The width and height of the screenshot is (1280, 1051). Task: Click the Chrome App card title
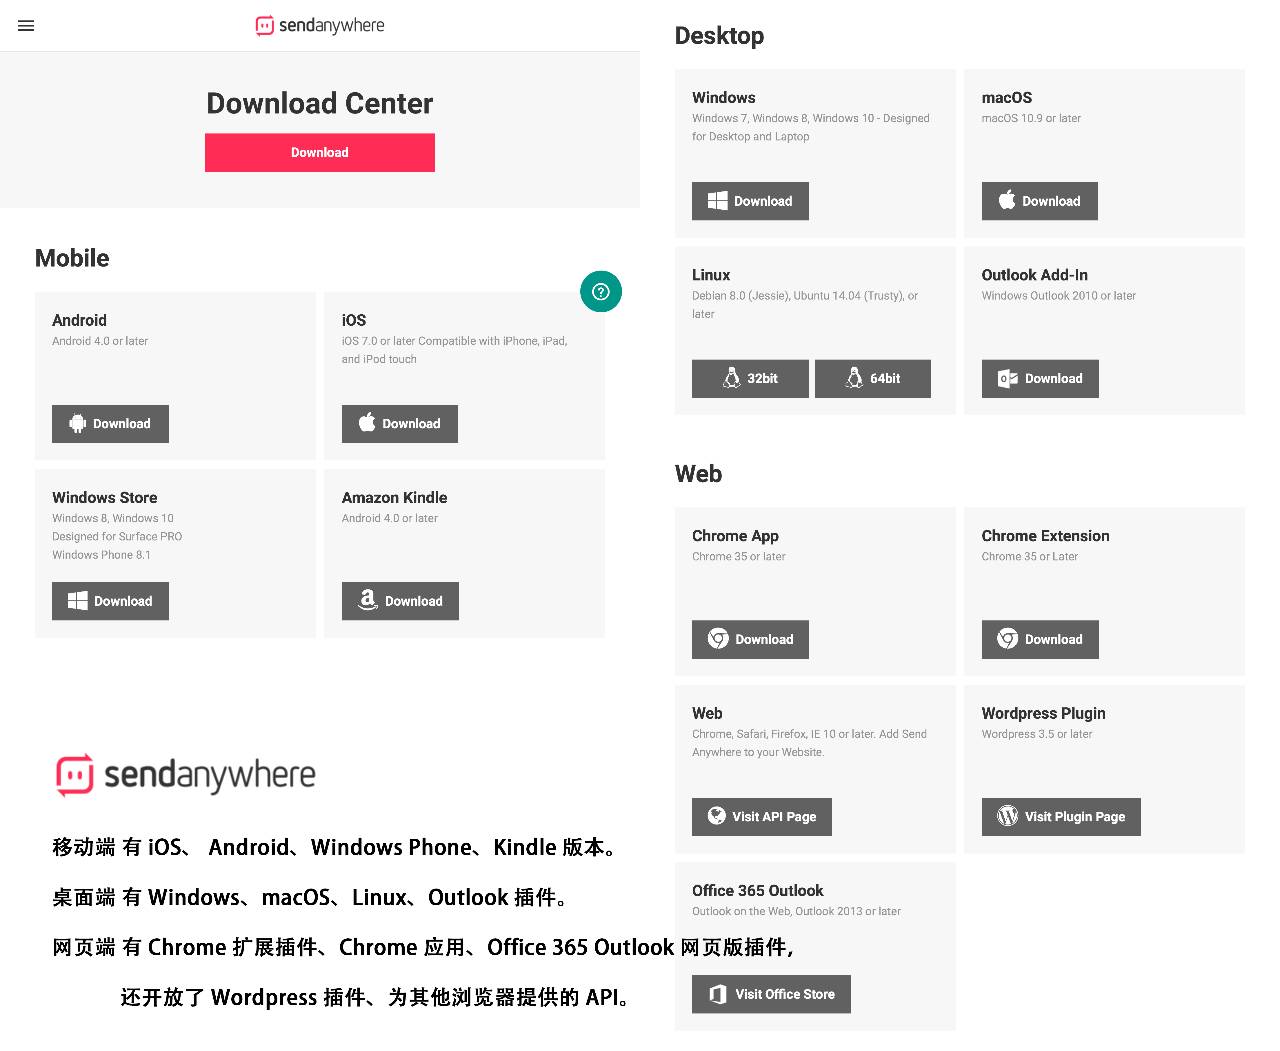tap(735, 536)
